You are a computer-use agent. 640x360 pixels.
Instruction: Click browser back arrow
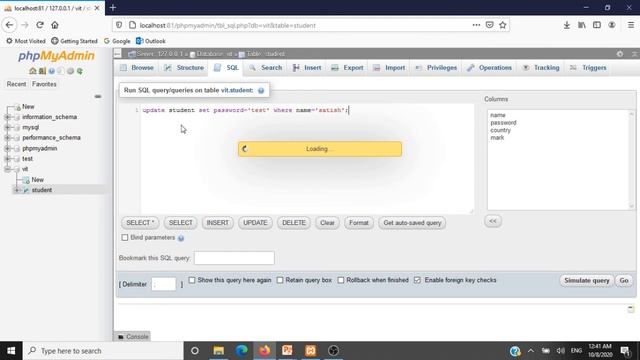click(9, 25)
